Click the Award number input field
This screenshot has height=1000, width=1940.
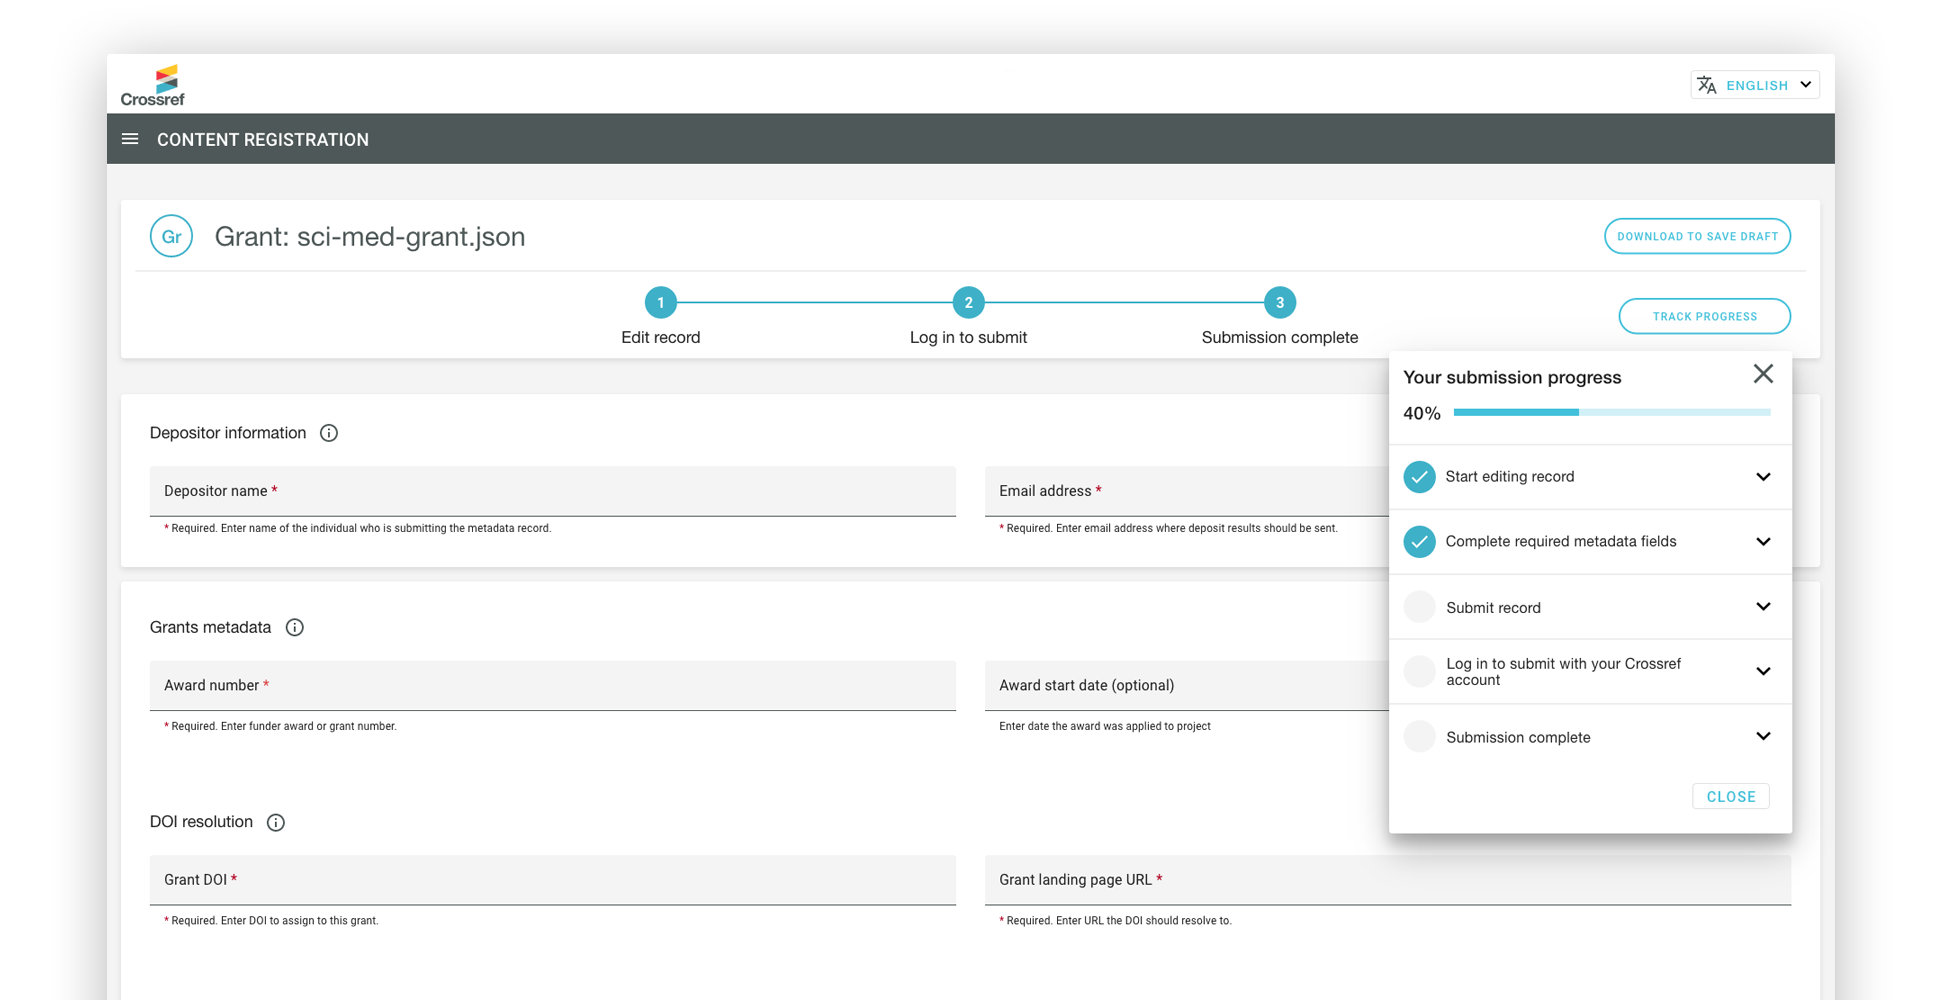click(x=552, y=686)
